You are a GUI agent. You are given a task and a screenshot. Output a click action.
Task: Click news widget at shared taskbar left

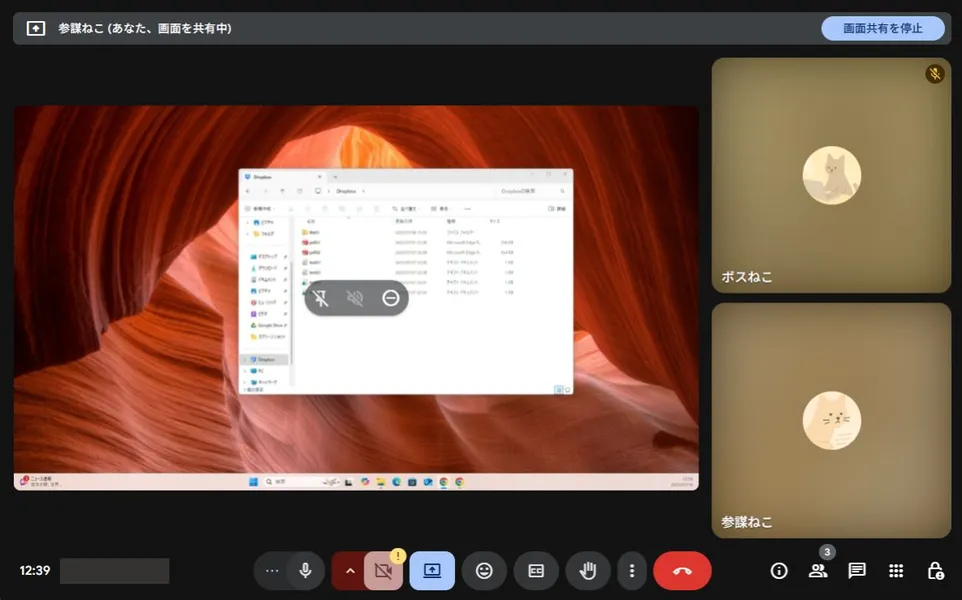pyautogui.click(x=40, y=482)
